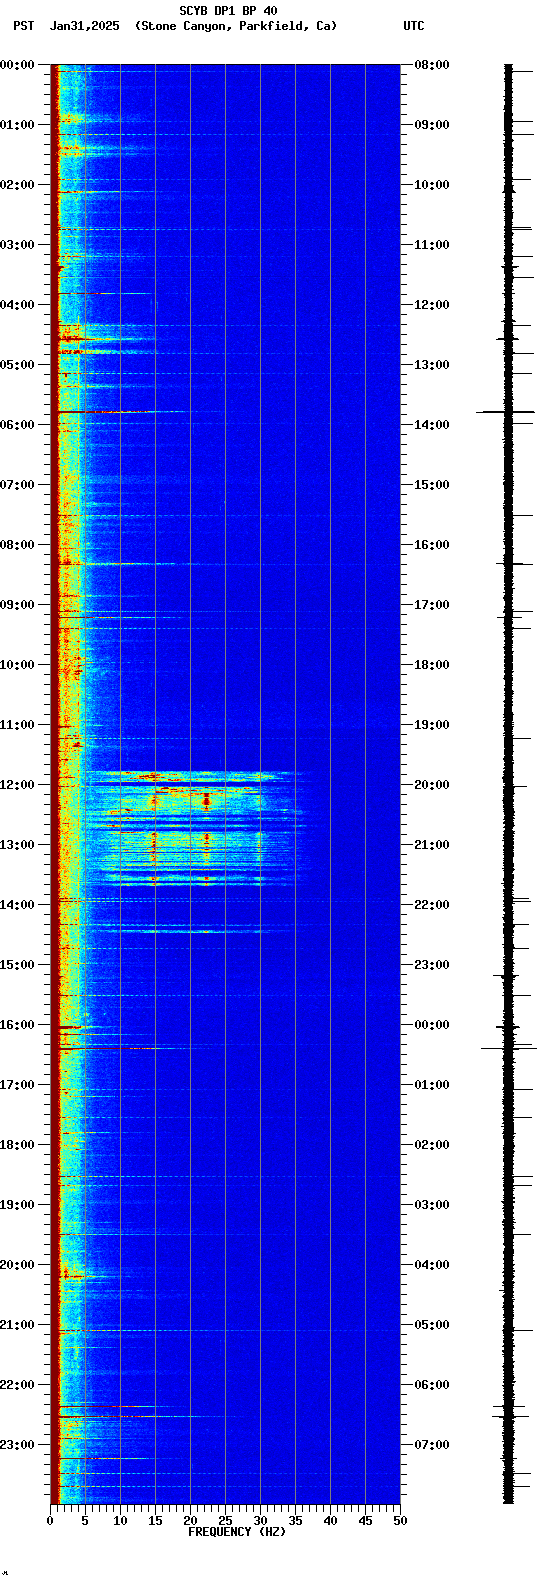Click the FREQUENCY (HZ) axis label
552x1584 pixels.
tap(237, 1532)
